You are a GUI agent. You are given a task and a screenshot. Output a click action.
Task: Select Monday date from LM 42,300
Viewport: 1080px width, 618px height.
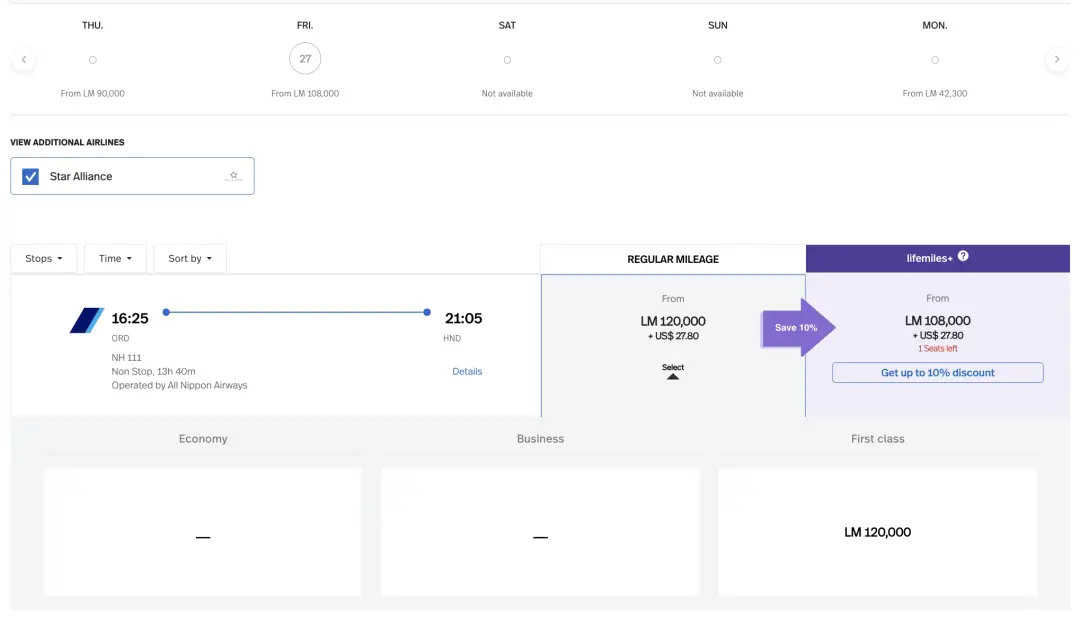click(x=934, y=60)
